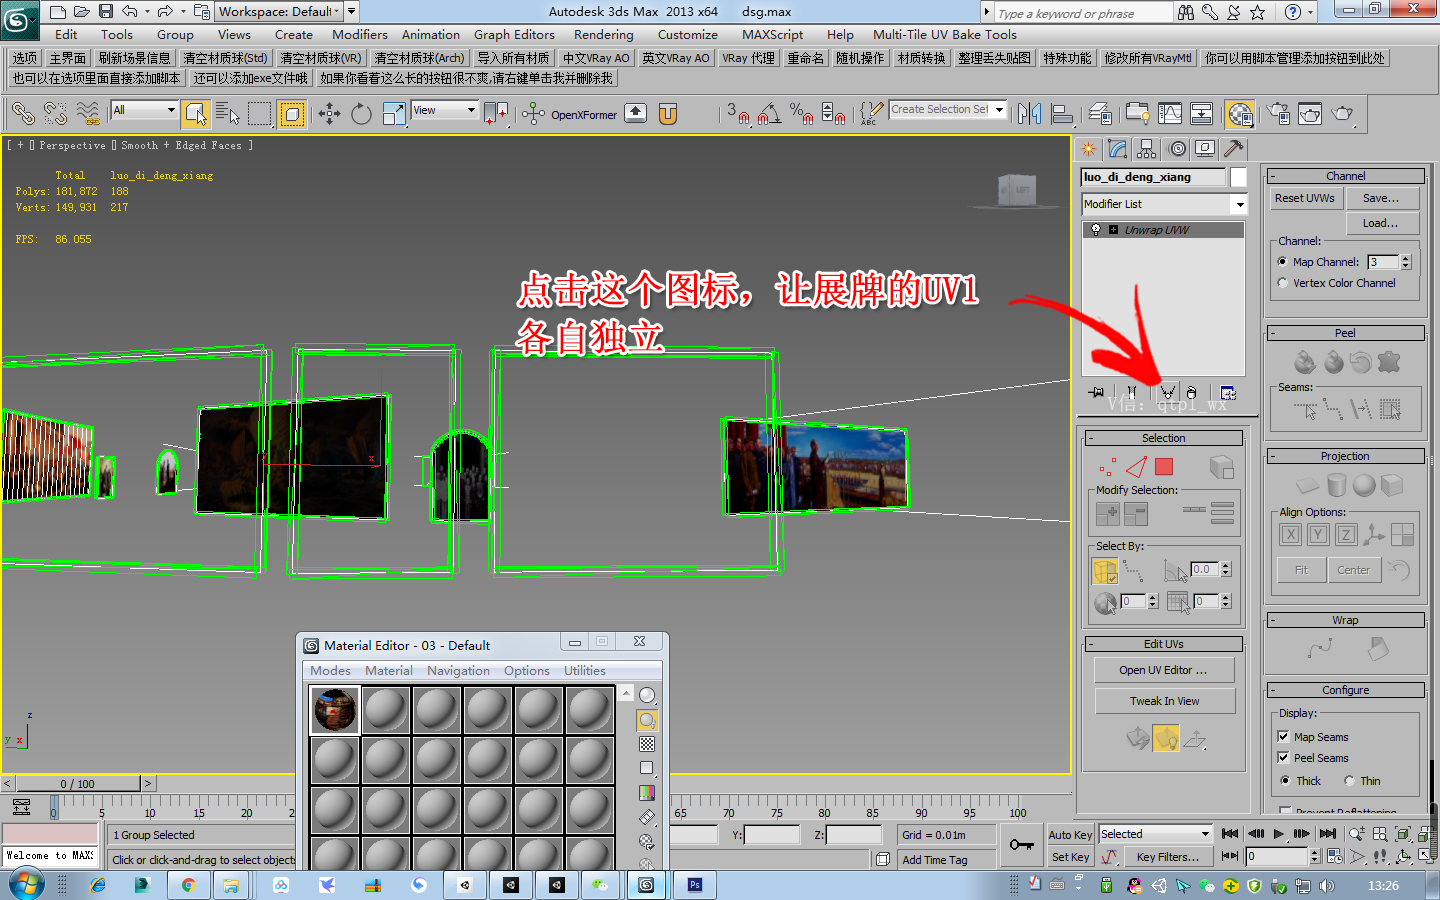Toggle visibility bulb on Unwrap UVW modifier
This screenshot has width=1440, height=900.
[x=1096, y=229]
